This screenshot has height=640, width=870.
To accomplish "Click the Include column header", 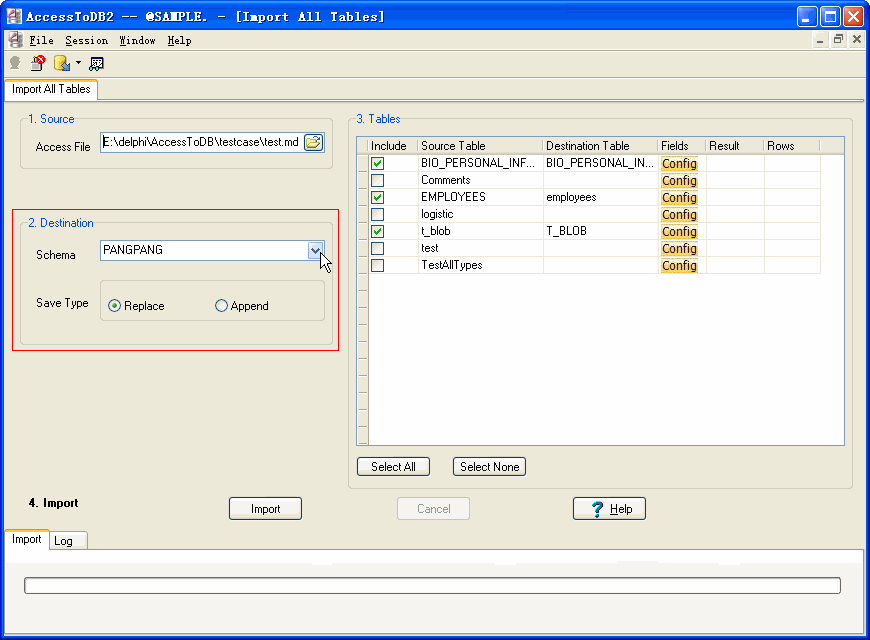I will 393,146.
